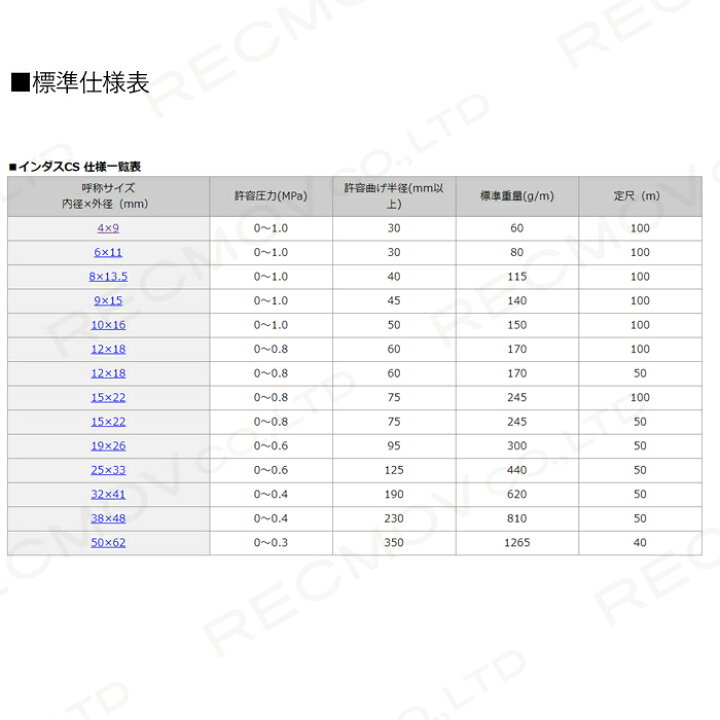Select the 0~0.3 pressure cell
720x720 pixels.
[x=271, y=543]
